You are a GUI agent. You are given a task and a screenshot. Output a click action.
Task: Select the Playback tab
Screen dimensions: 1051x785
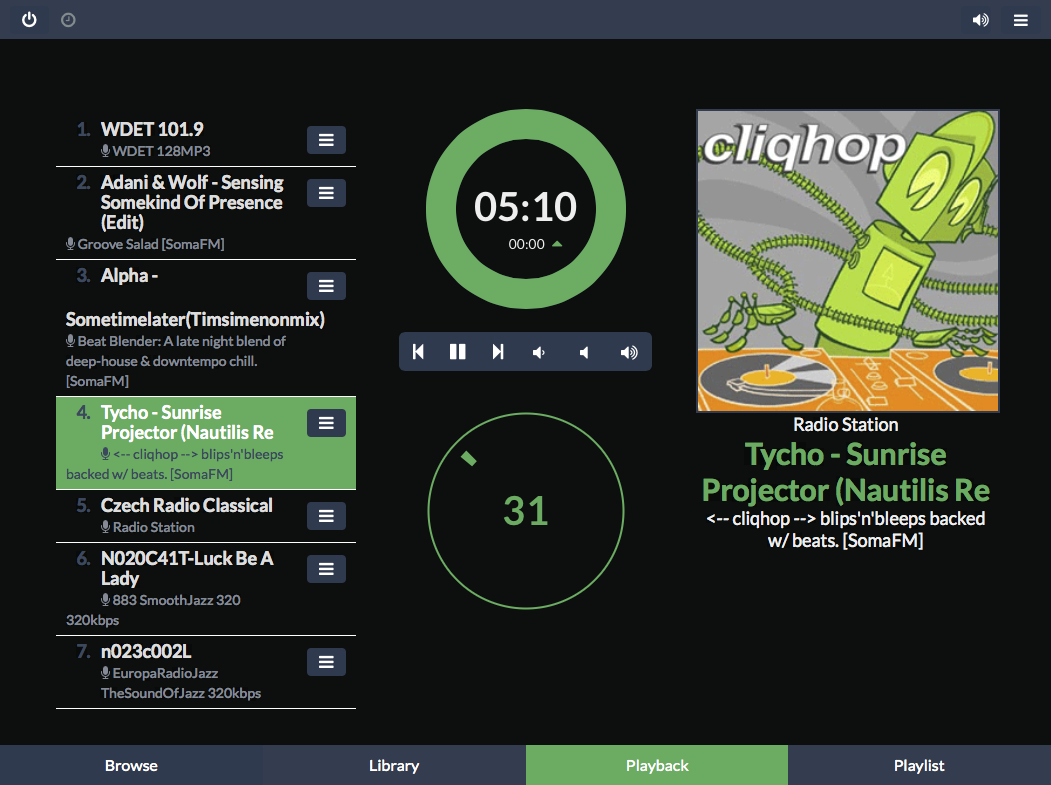pyautogui.click(x=657, y=766)
